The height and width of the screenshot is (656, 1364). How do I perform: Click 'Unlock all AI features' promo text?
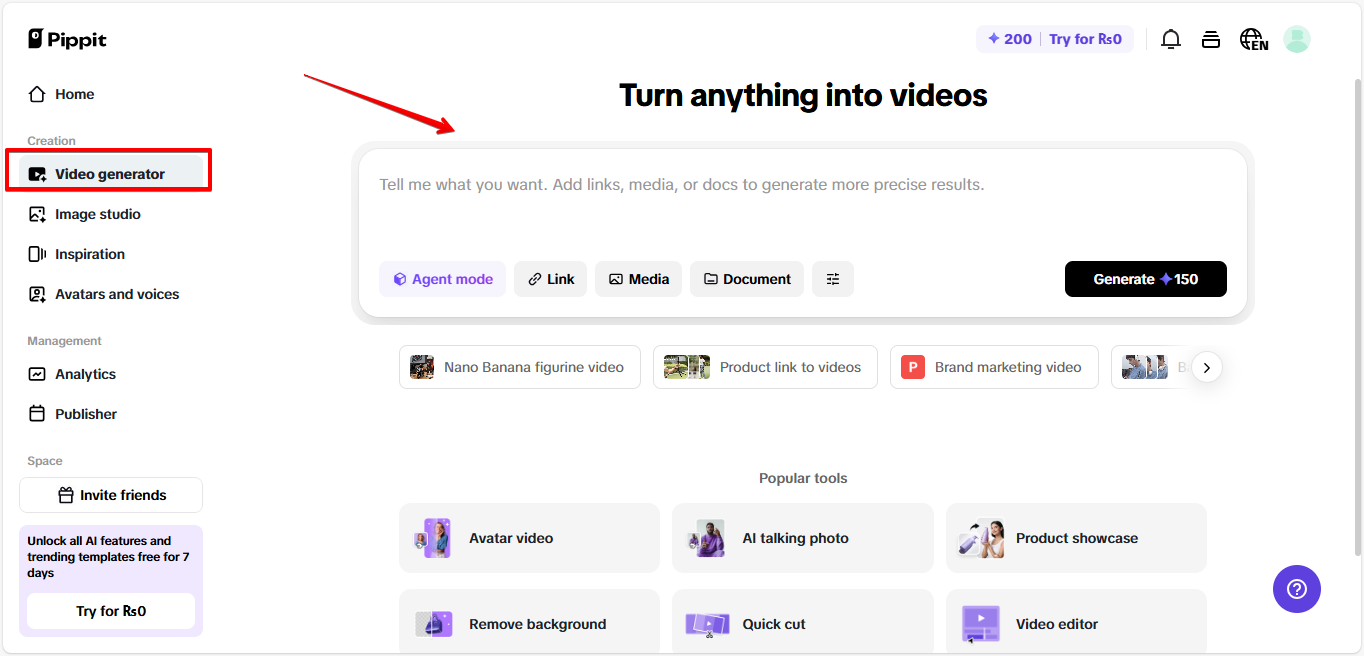point(108,557)
